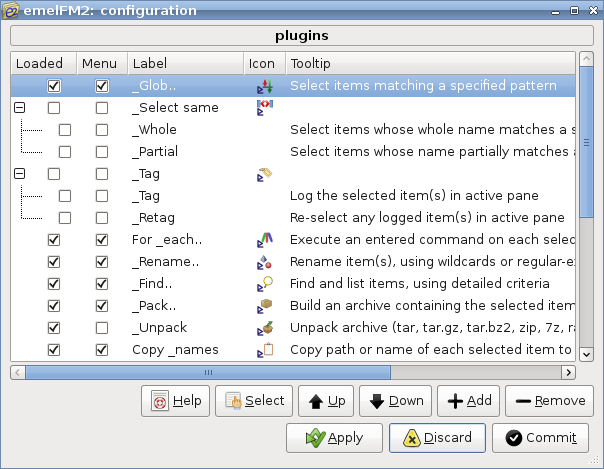Image resolution: width=604 pixels, height=469 pixels.
Task: Toggle Menu checkbox for _Unpack
Action: tap(102, 328)
